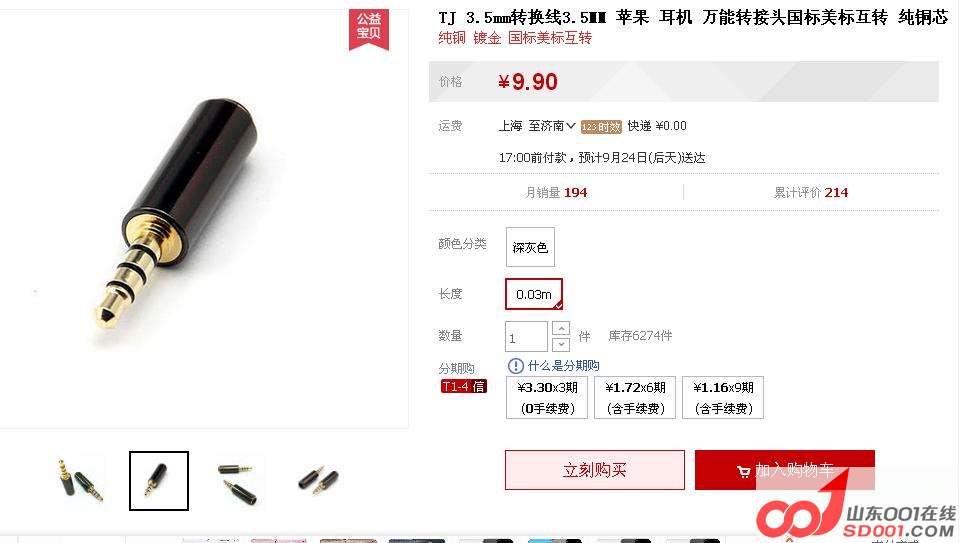Expand the 至济南 destination dropdown
Image resolution: width=961 pixels, height=543 pixels.
(552, 126)
